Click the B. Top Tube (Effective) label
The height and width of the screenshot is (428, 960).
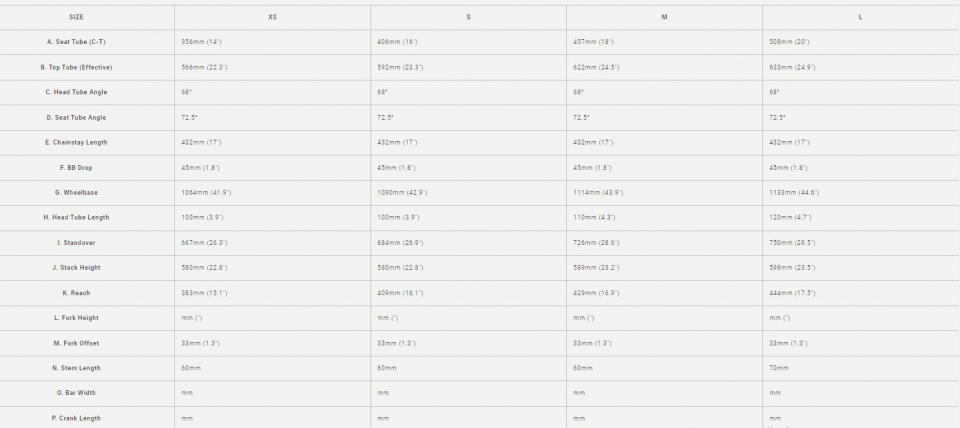(x=77, y=67)
